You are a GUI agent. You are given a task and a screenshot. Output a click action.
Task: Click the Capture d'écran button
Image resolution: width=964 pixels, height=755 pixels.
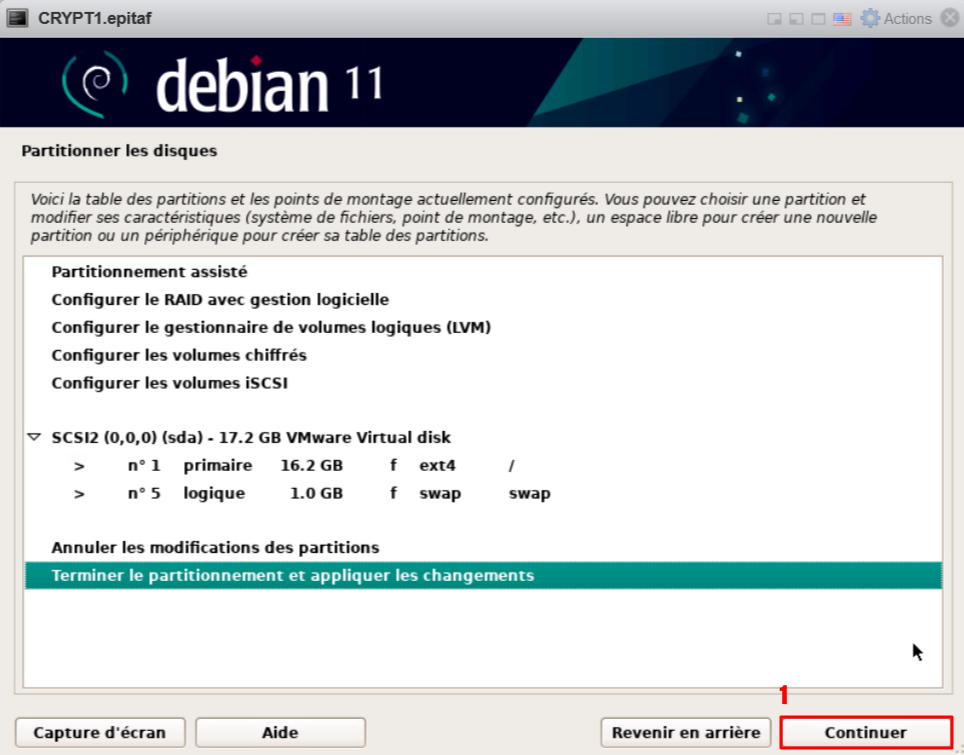tap(100, 732)
